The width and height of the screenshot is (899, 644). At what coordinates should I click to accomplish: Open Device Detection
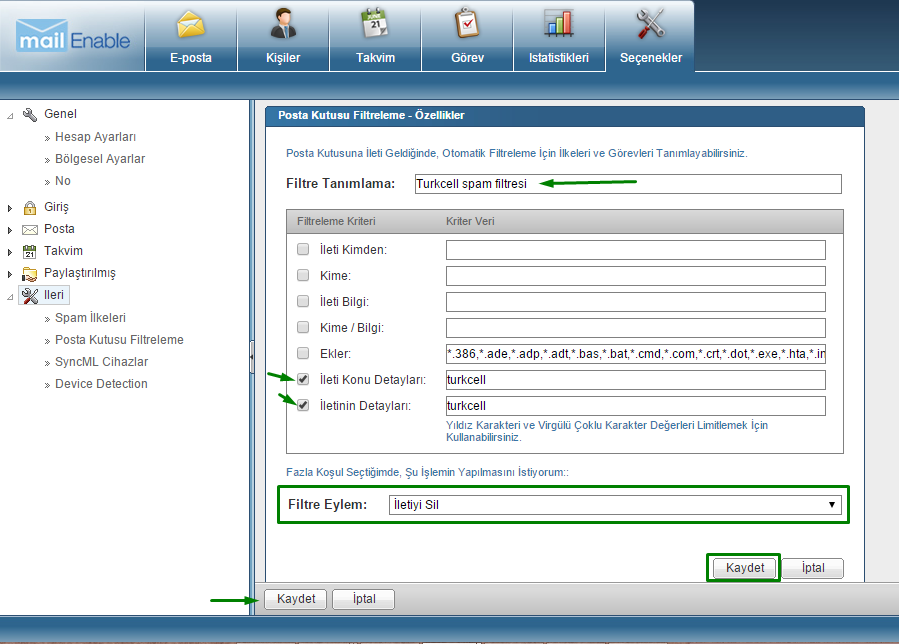[x=101, y=384]
